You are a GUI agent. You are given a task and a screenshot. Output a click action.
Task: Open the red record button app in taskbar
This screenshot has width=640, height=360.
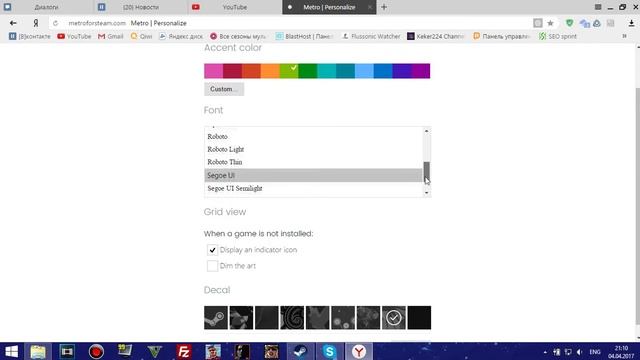[96, 351]
